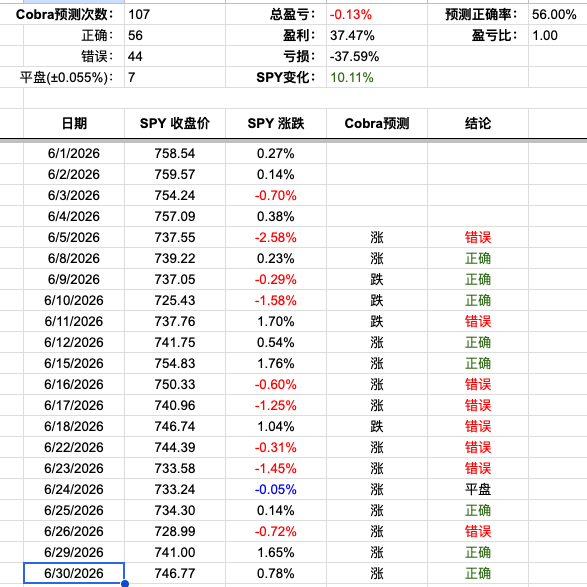Select the 总盈亏 value -0.13%
This screenshot has height=587, width=587.
click(x=377, y=15)
